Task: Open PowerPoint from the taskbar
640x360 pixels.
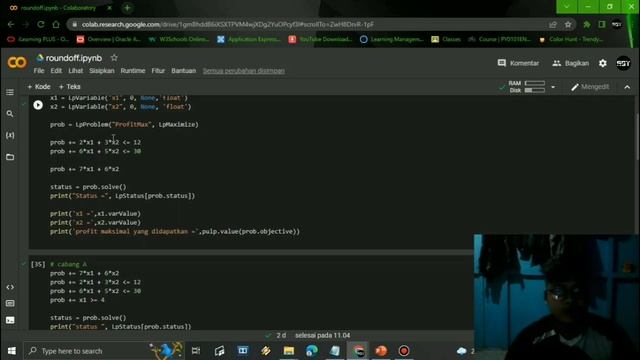Action: pos(381,351)
